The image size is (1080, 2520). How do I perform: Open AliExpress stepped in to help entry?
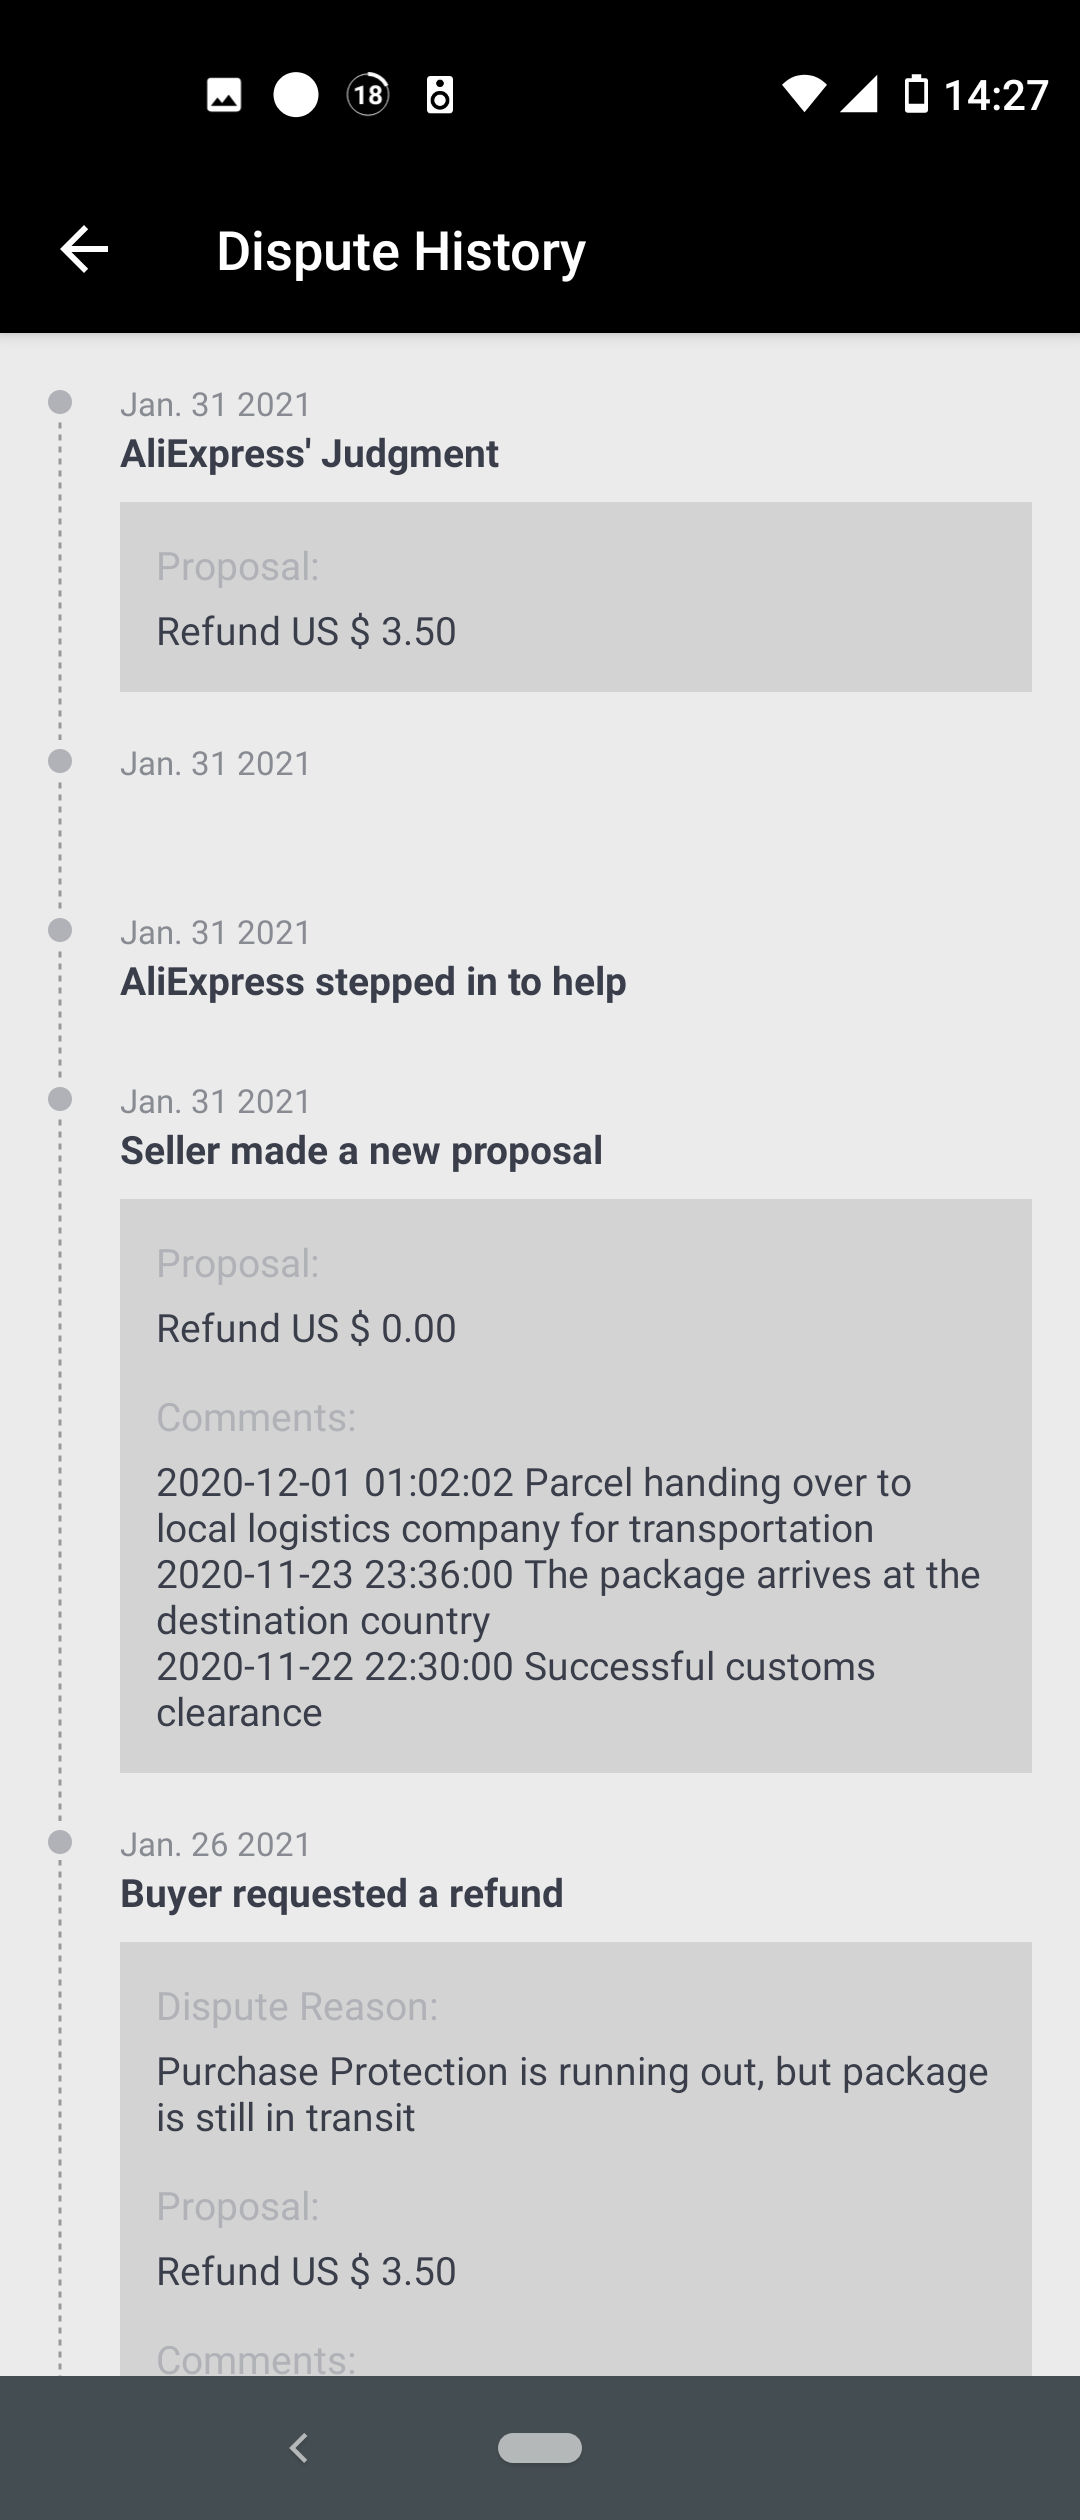pos(373,982)
